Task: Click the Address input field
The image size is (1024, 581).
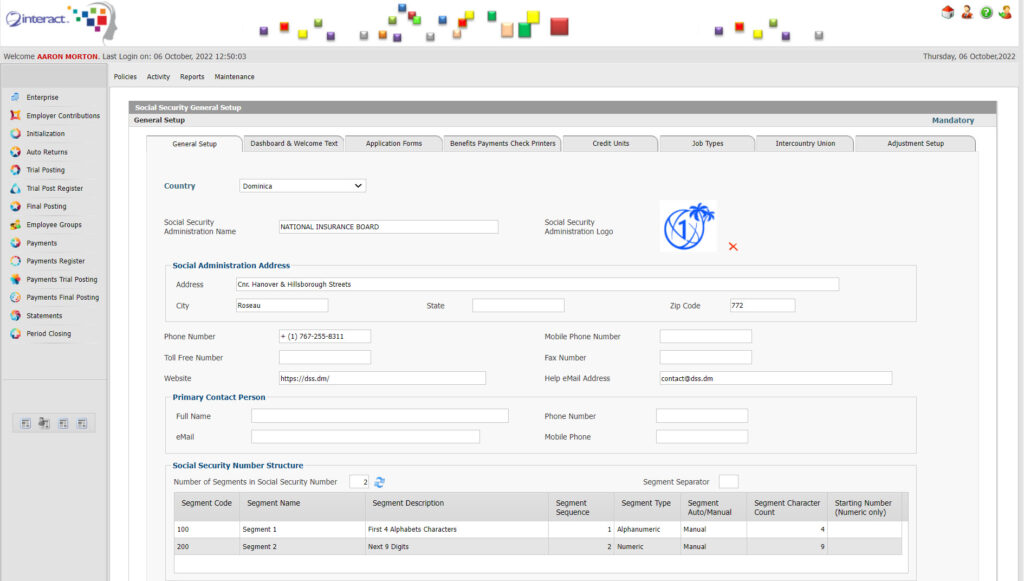Action: [x=537, y=285]
